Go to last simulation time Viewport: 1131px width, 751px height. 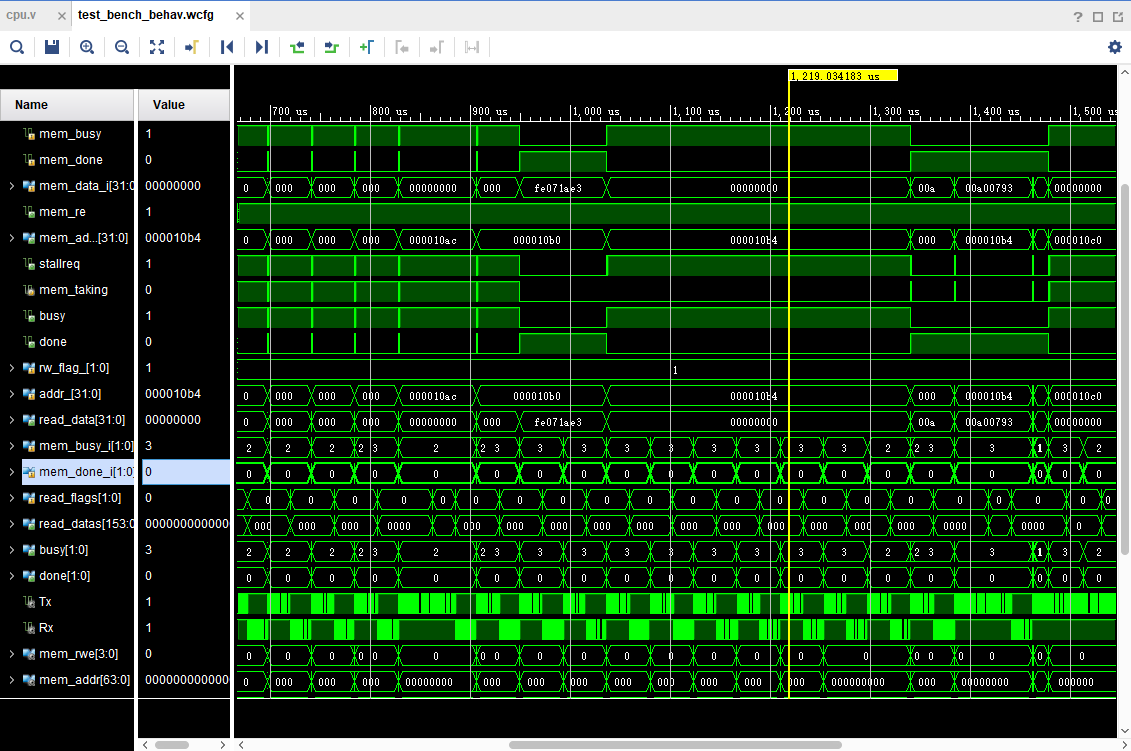262,48
